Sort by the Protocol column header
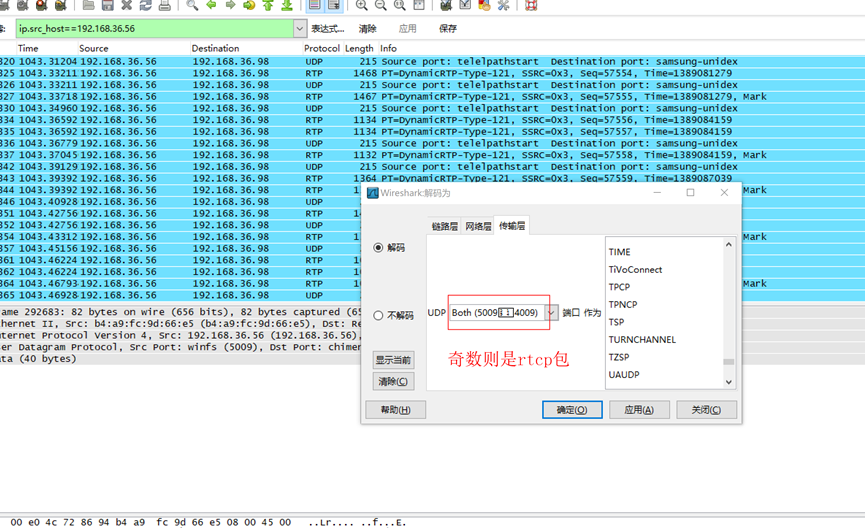The image size is (865, 528). 322,49
